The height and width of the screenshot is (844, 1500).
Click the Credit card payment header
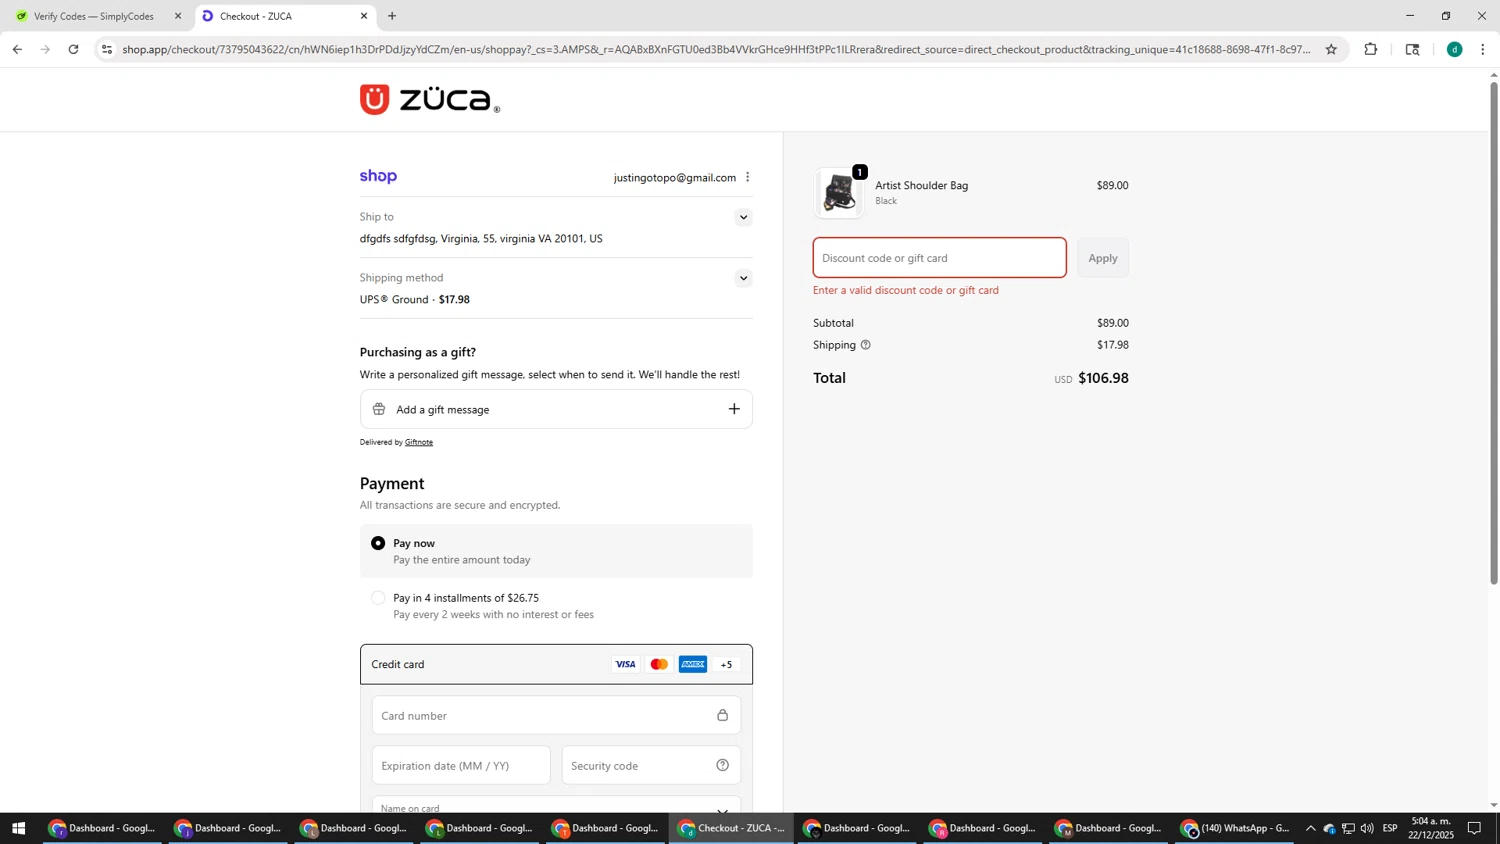[556, 664]
